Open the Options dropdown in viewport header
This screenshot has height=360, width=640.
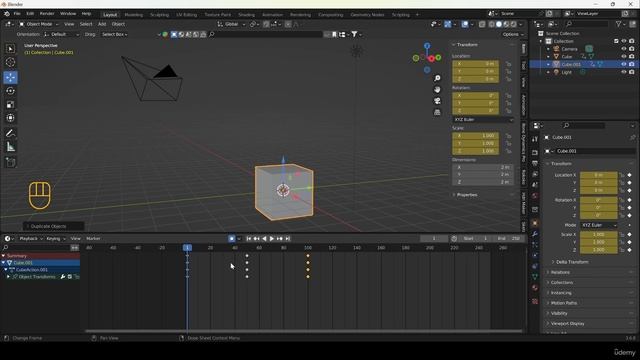(x=513, y=35)
